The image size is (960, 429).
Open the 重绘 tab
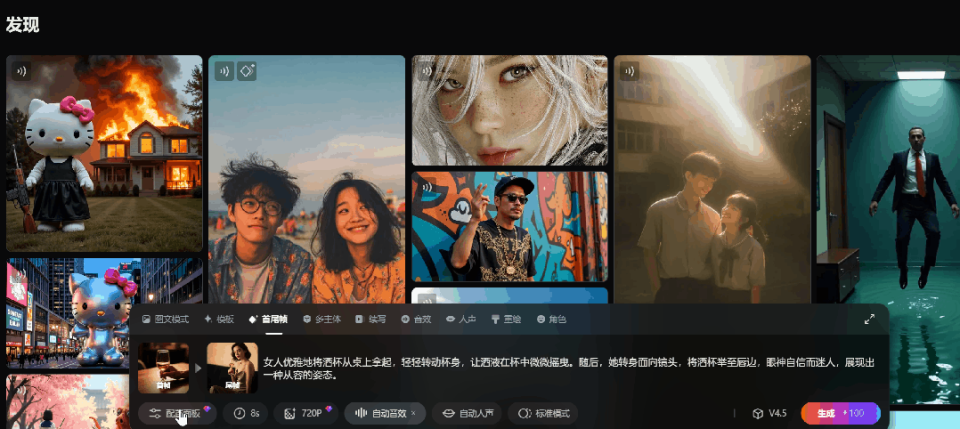click(x=506, y=319)
